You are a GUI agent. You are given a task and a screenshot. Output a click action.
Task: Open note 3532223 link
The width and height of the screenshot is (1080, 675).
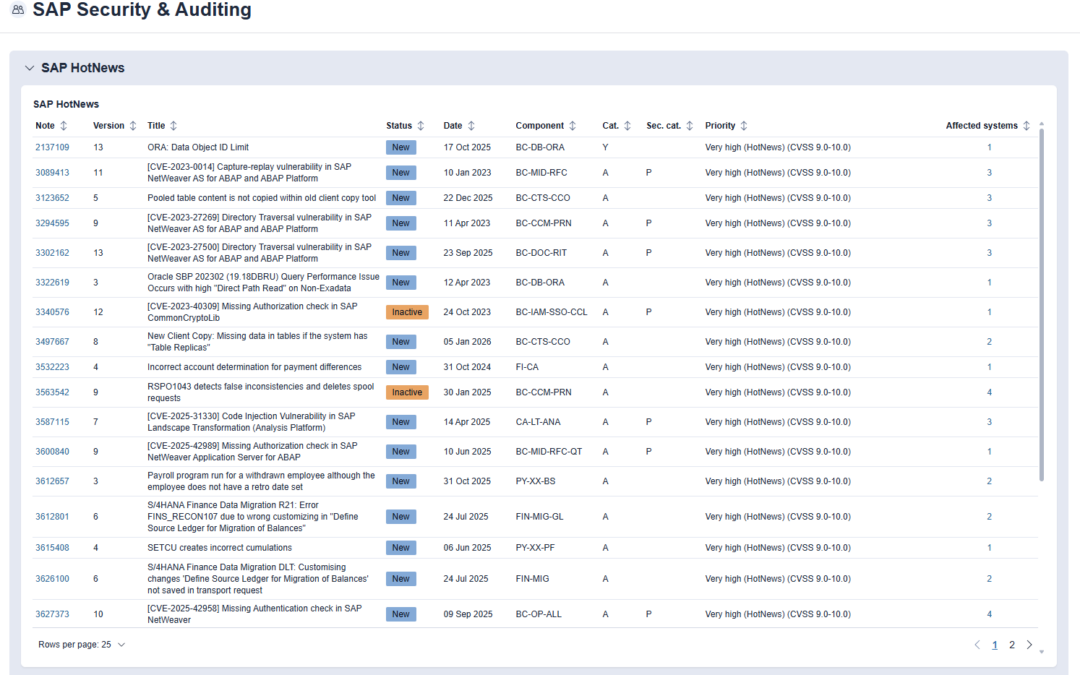point(52,367)
